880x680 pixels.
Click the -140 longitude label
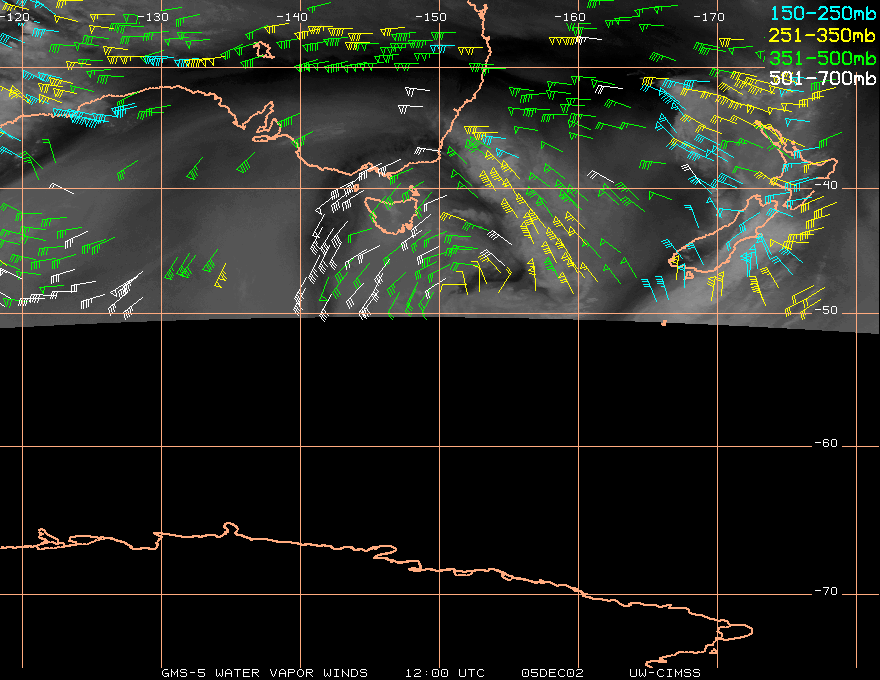click(x=292, y=17)
